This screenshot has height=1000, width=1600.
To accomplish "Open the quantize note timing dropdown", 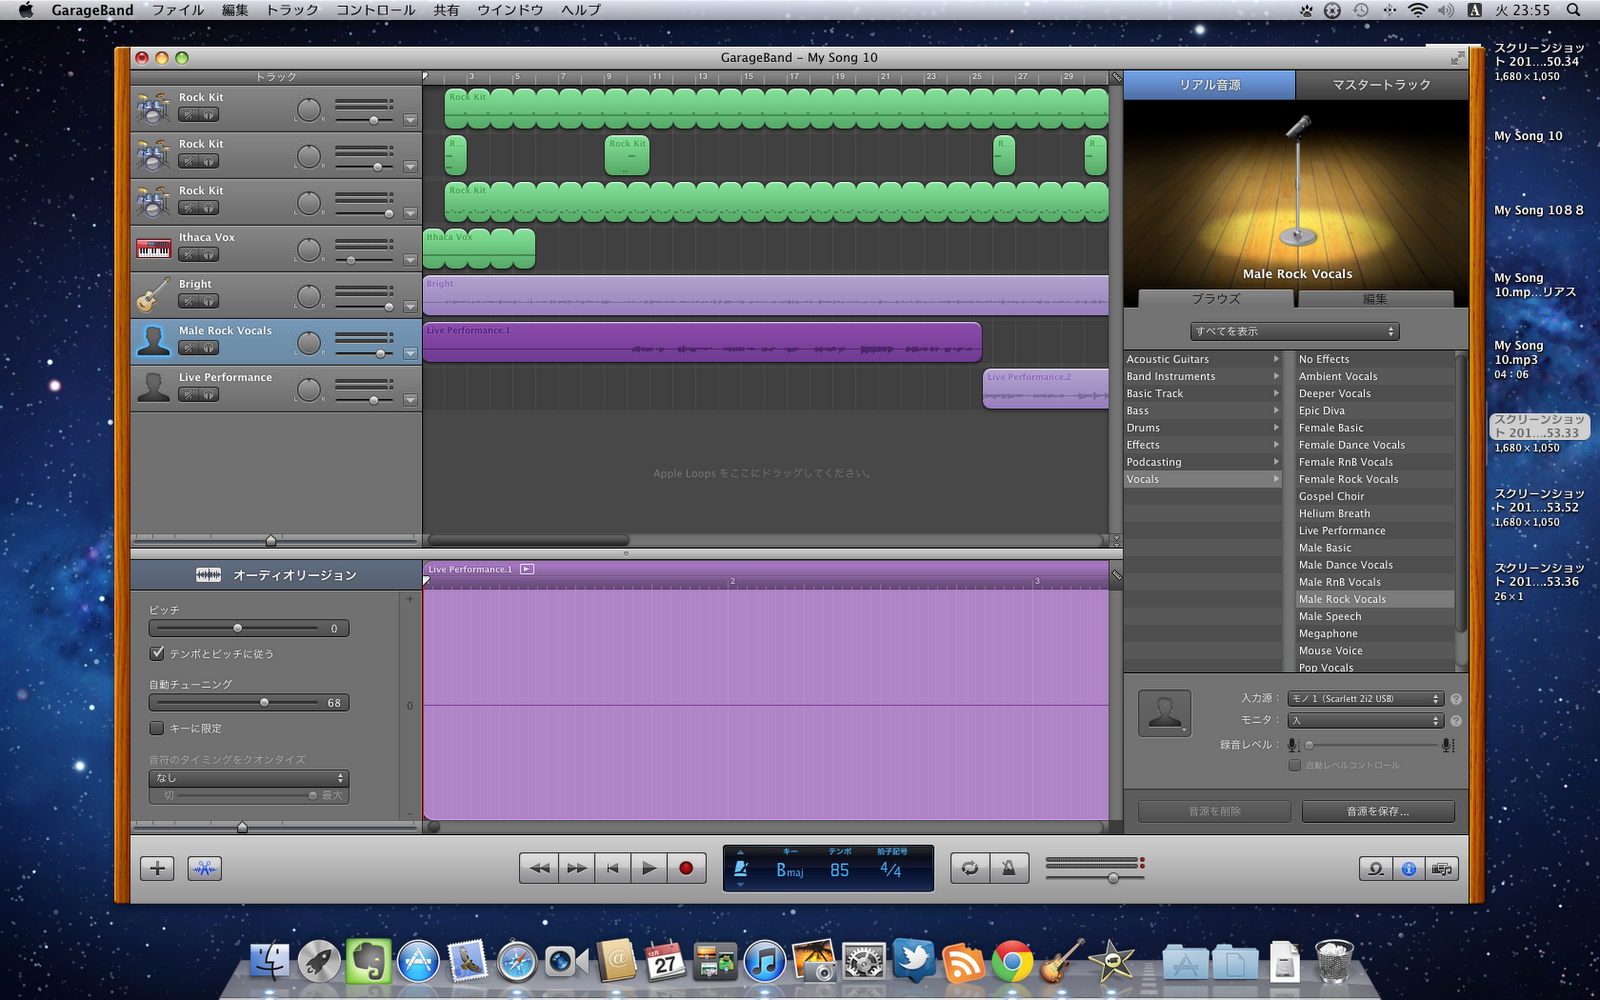I will tap(249, 778).
